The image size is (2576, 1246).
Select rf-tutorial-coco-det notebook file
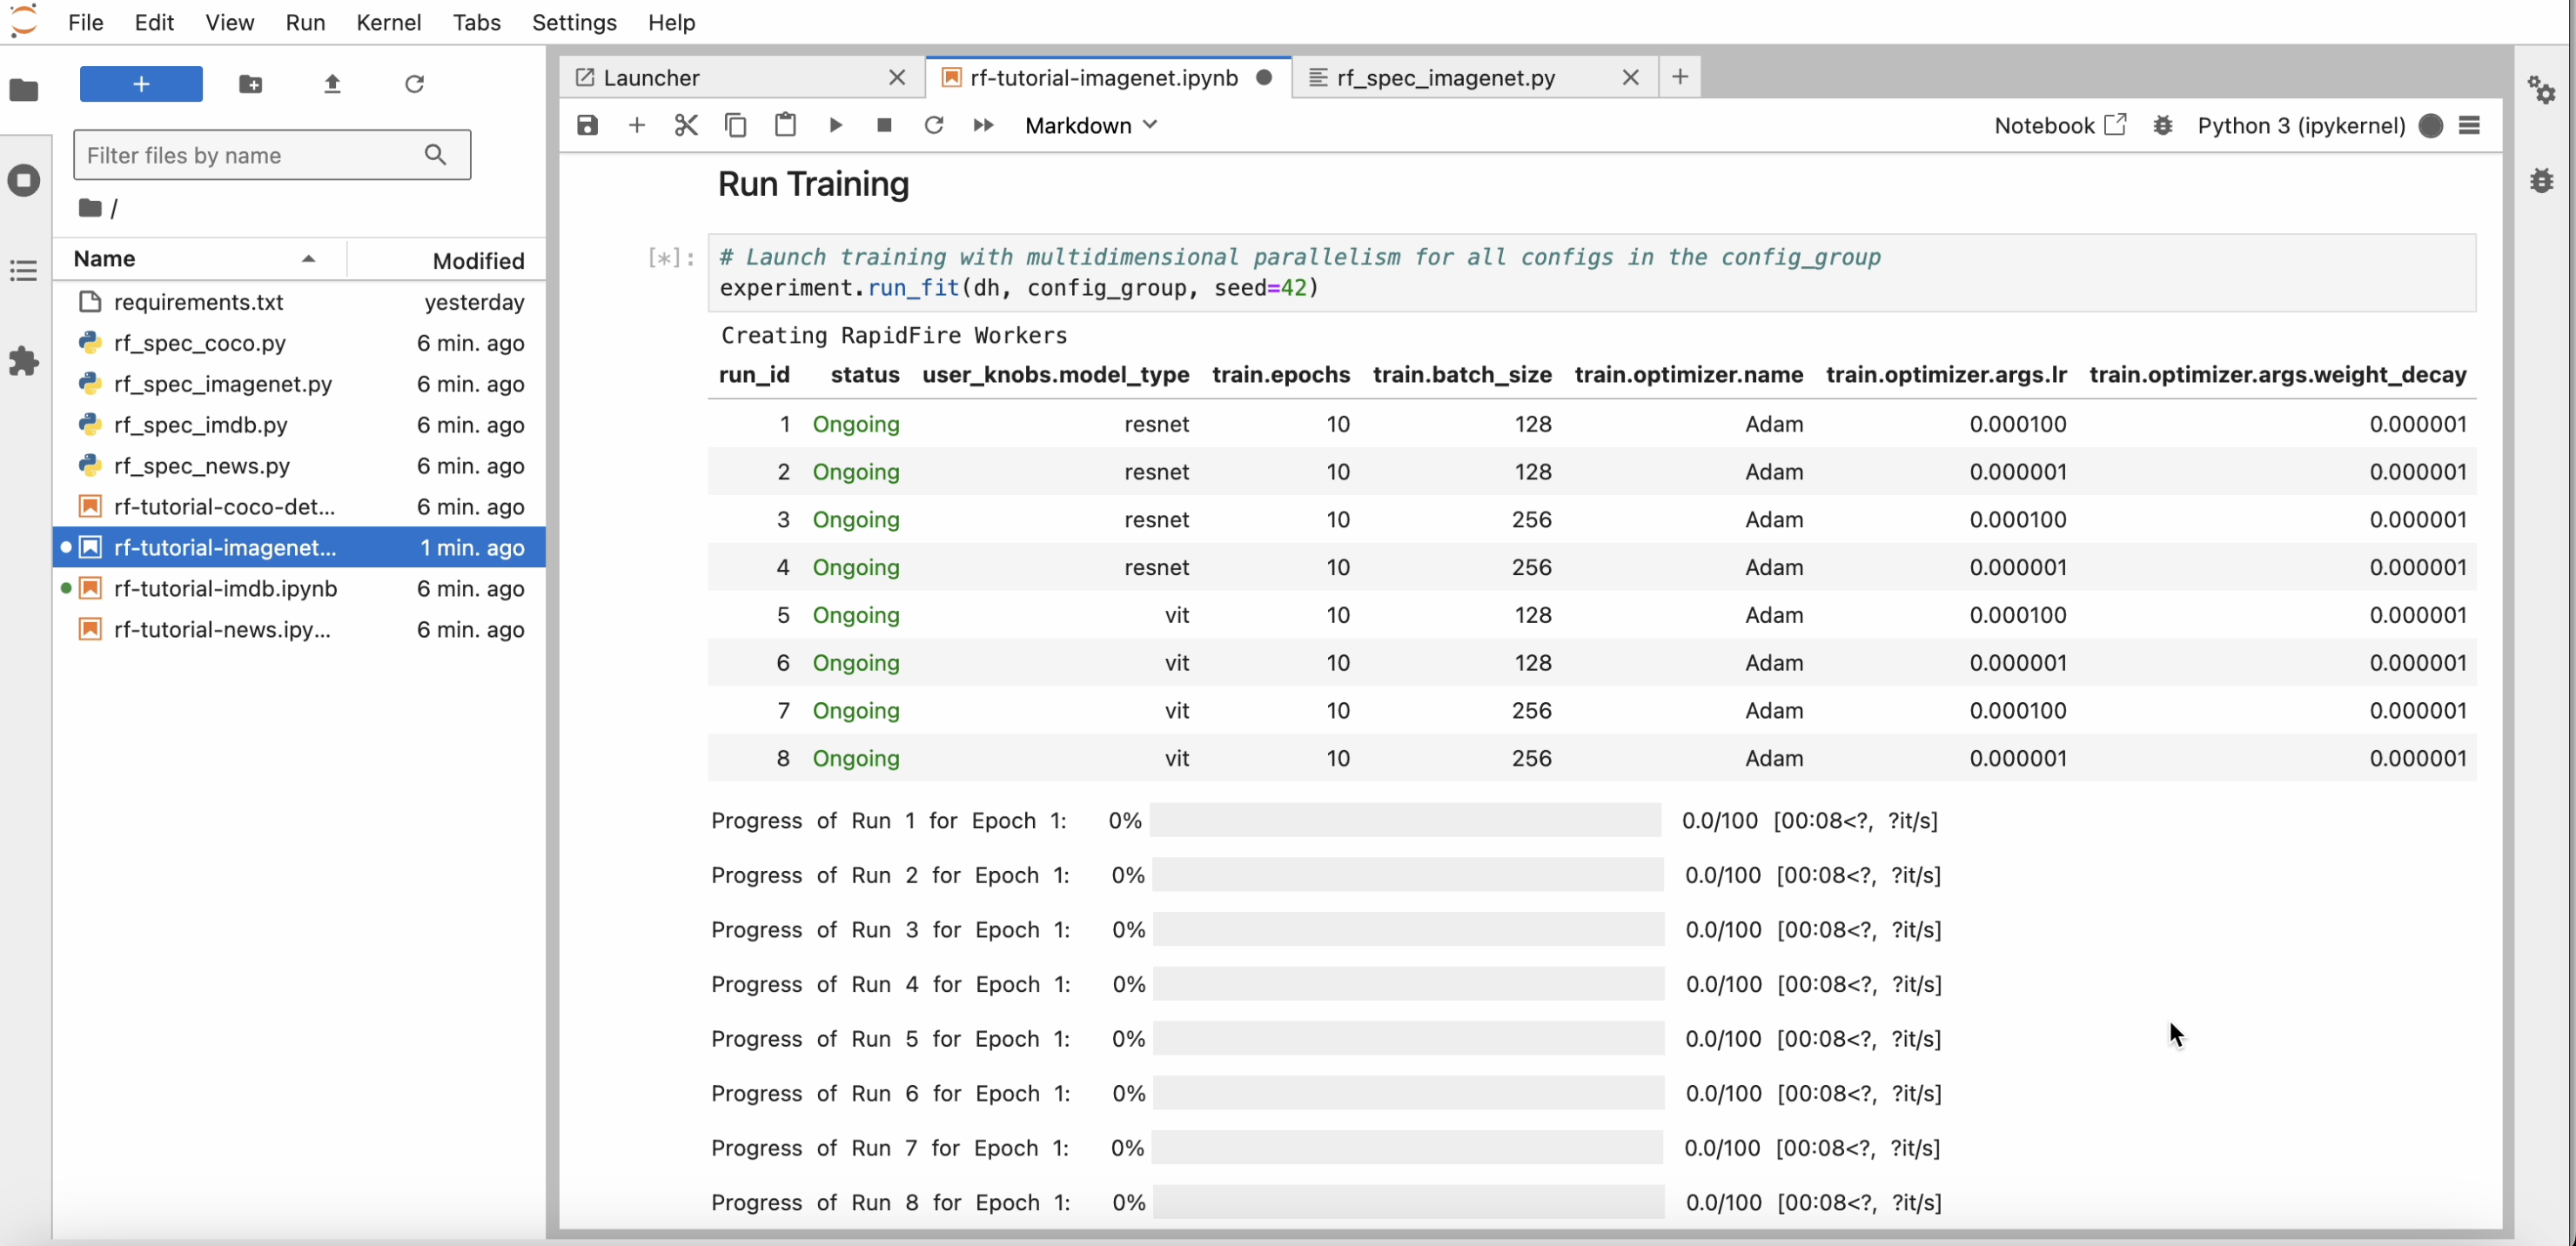(x=299, y=507)
